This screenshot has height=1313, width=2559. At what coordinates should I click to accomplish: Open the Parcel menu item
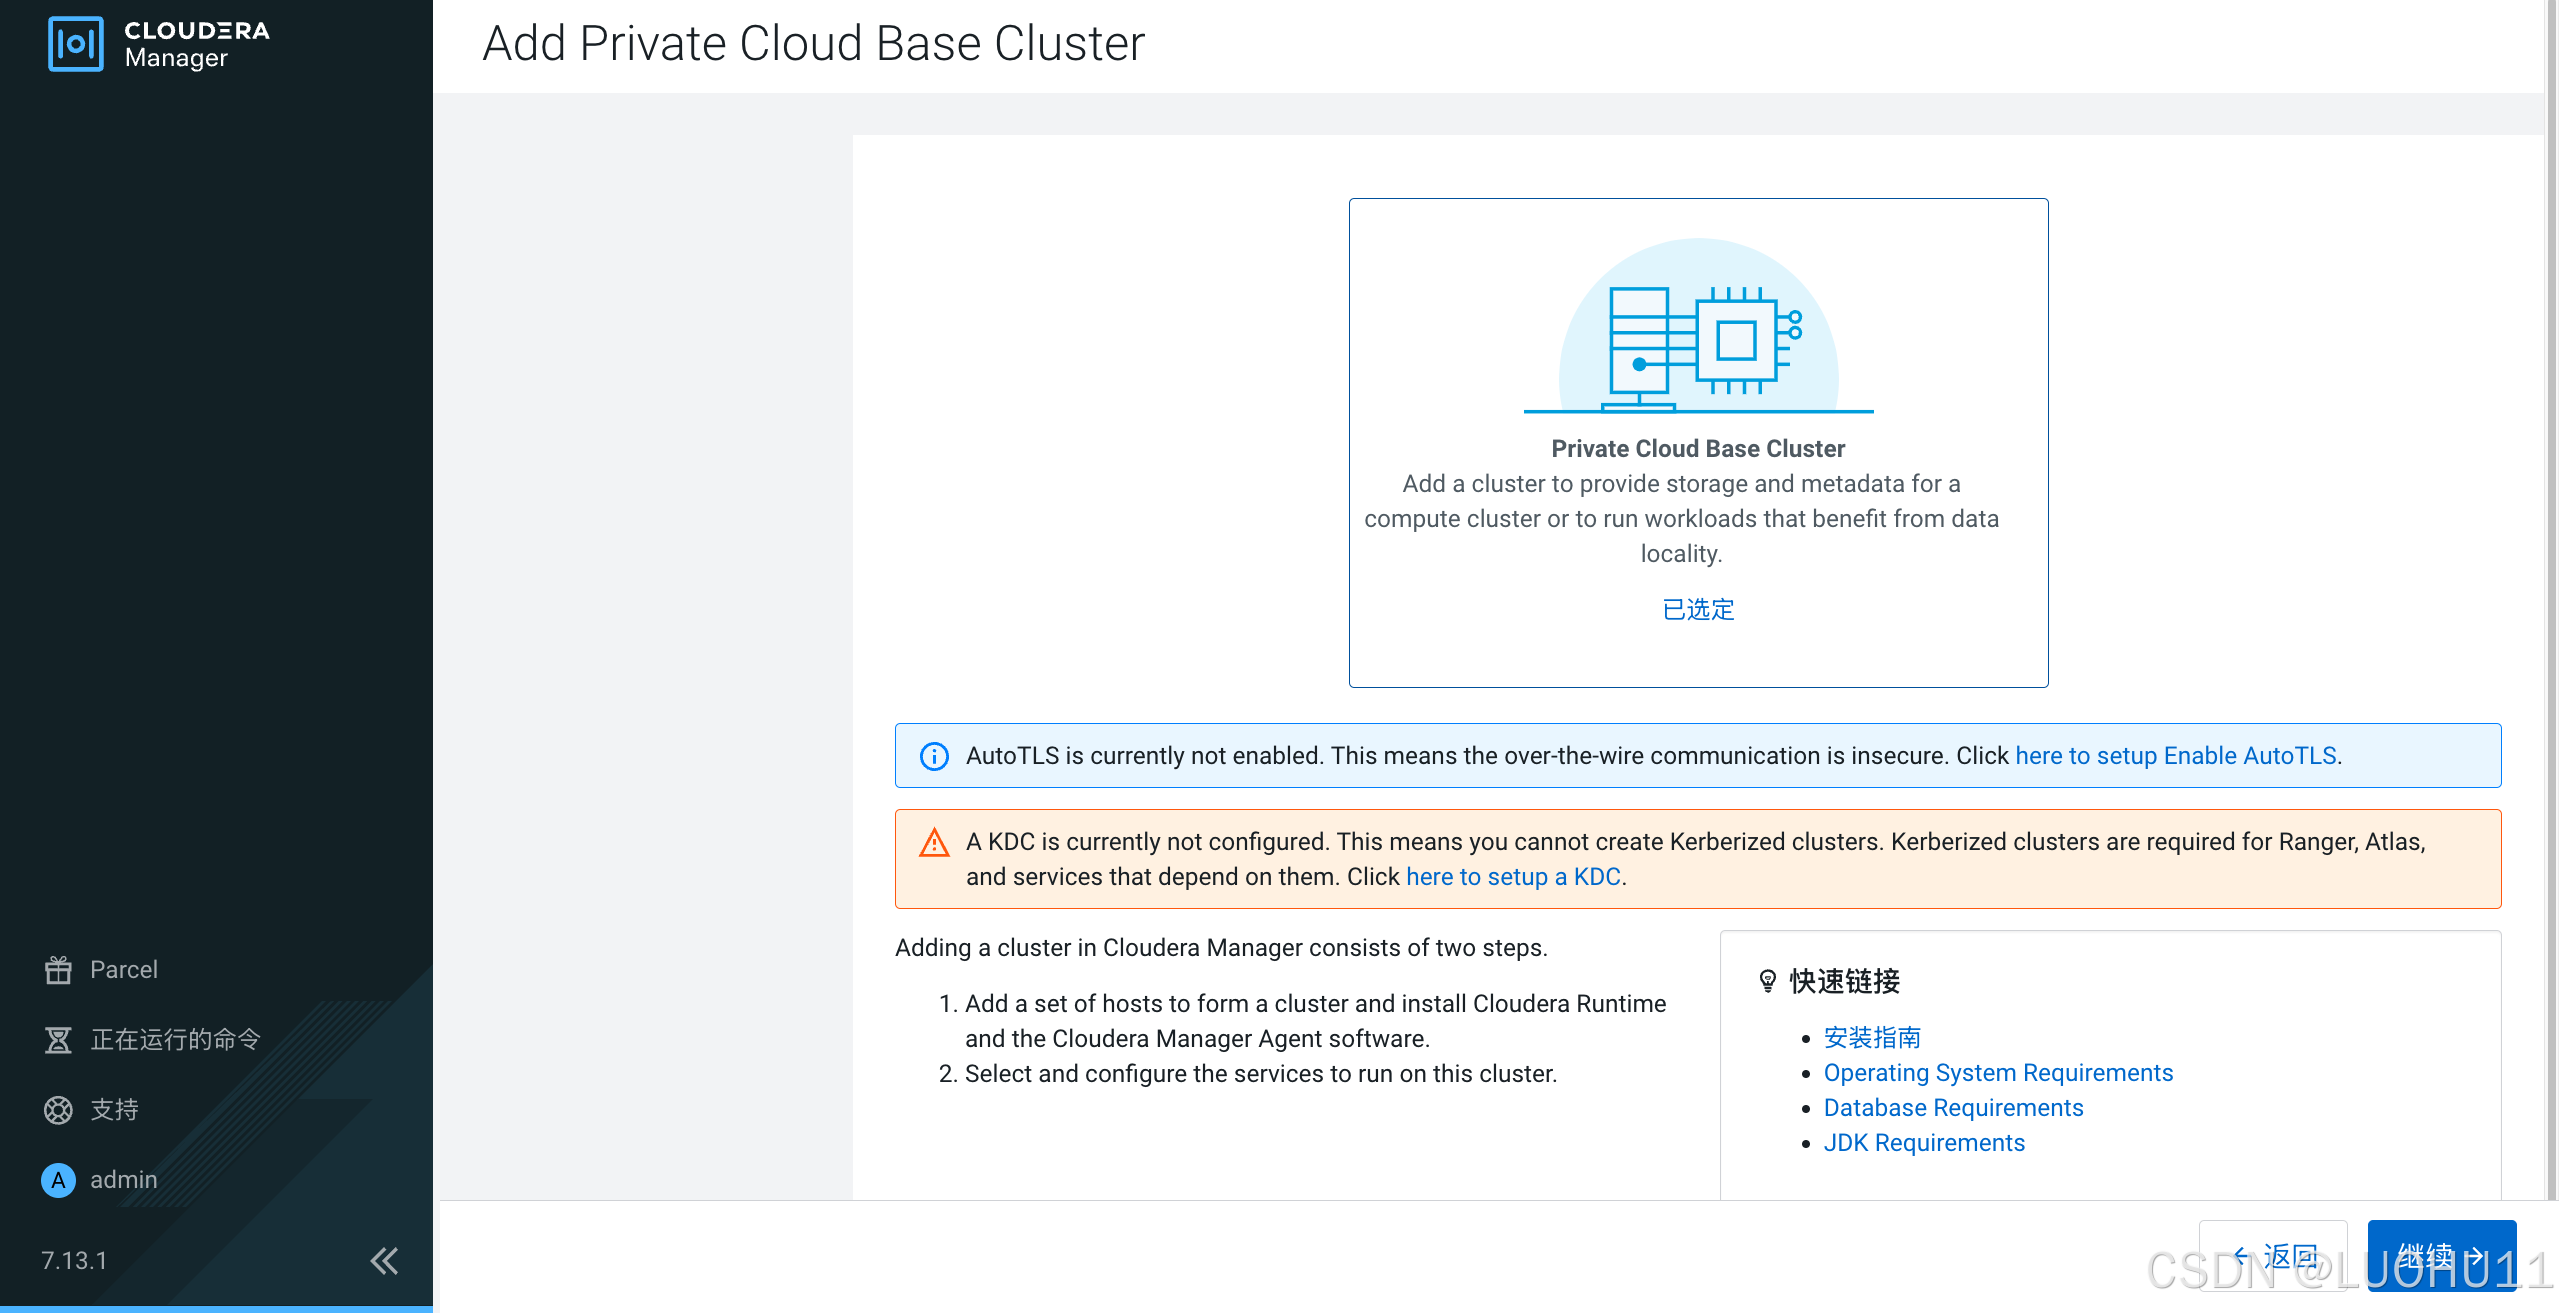click(x=124, y=969)
